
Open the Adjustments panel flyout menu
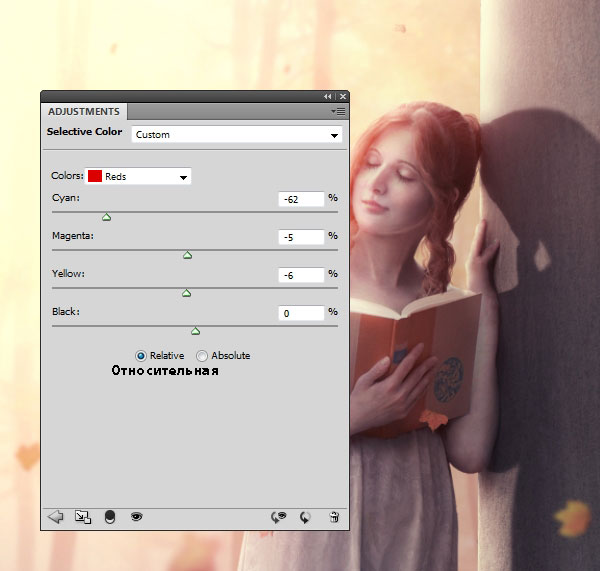[338, 111]
